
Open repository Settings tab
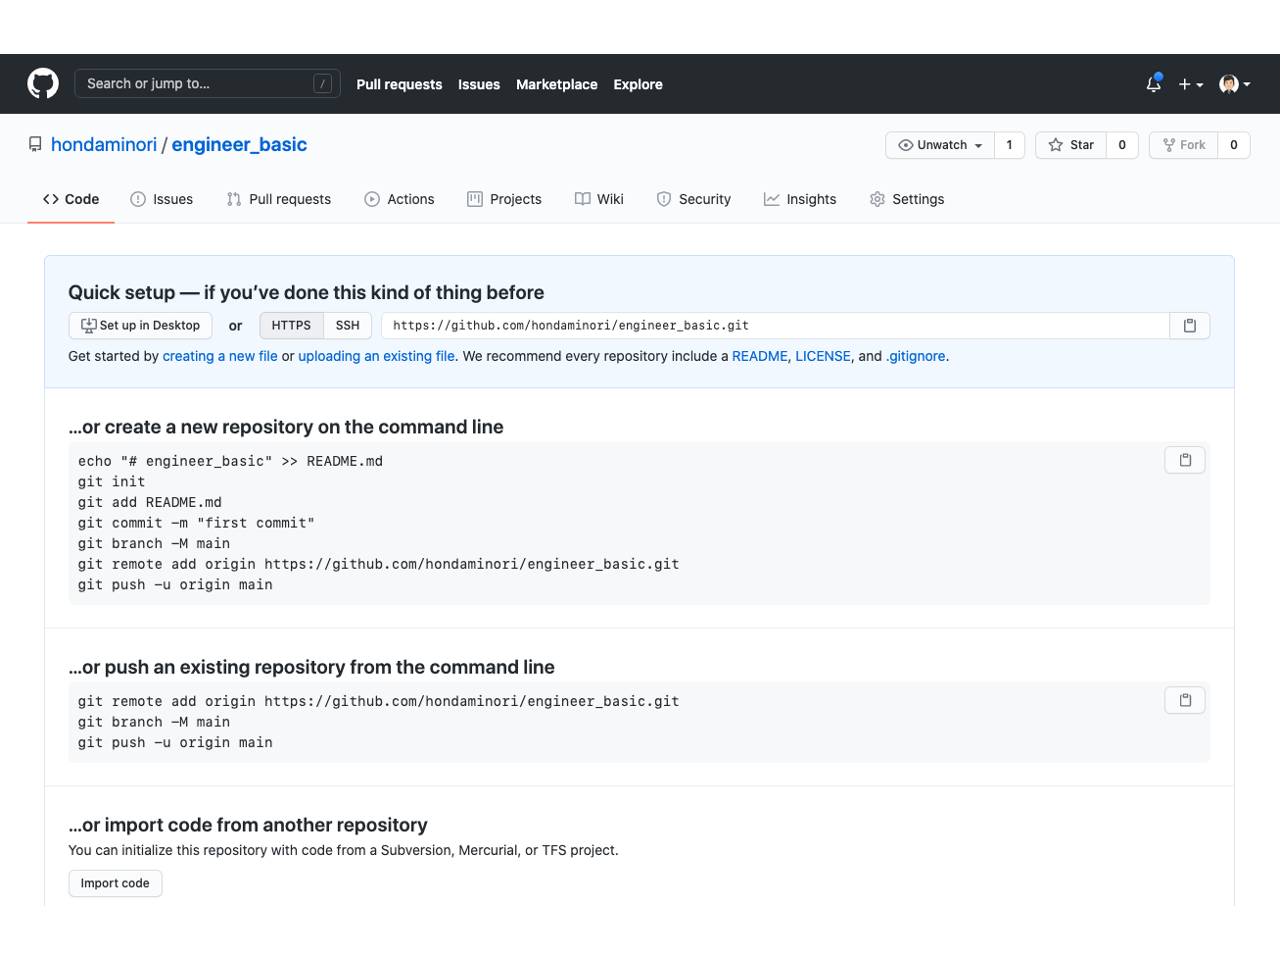coord(907,199)
